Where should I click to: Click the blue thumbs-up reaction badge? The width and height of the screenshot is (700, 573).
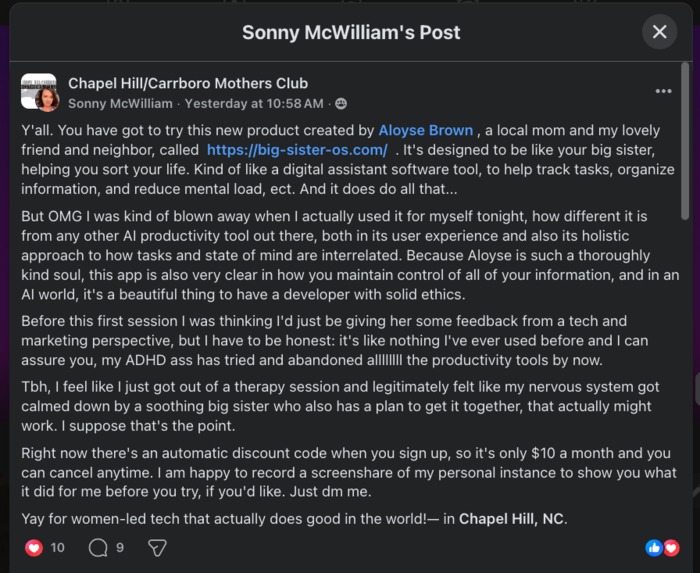coord(654,548)
